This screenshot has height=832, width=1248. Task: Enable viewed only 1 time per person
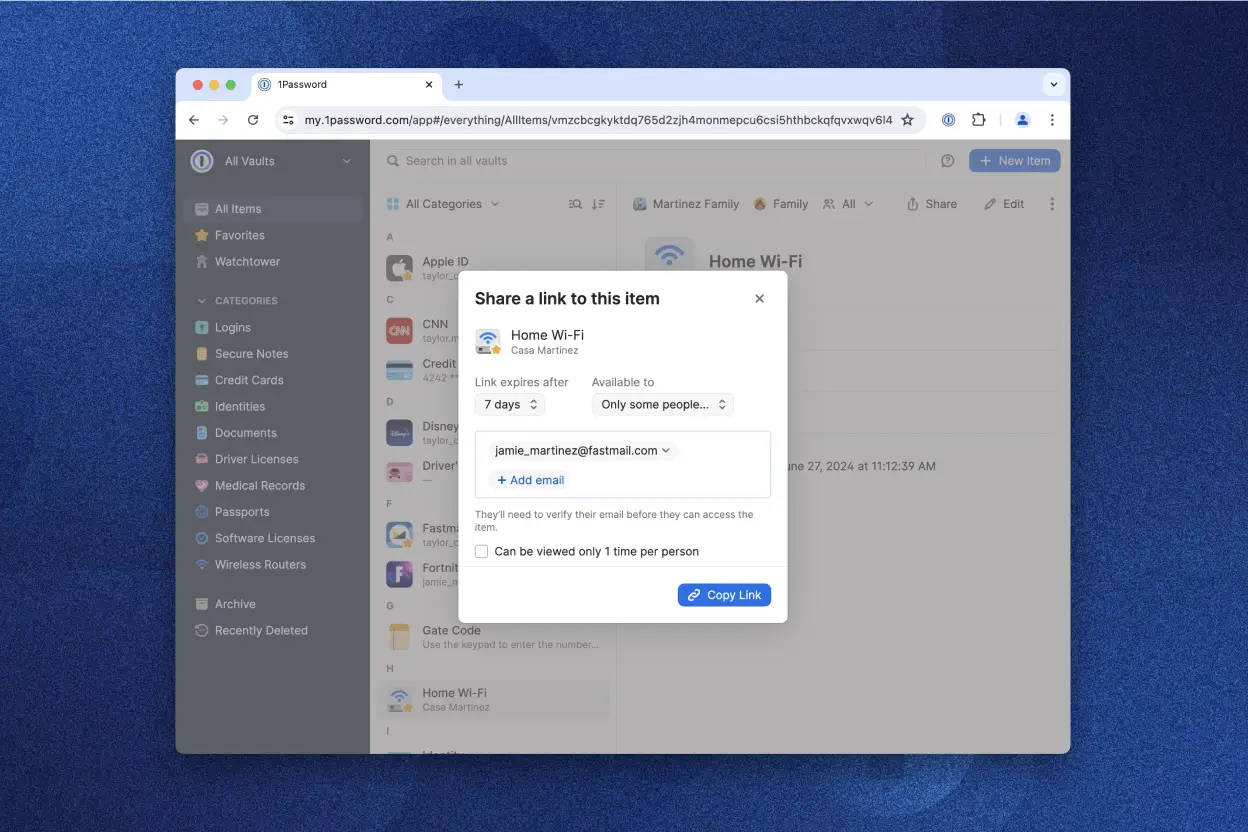click(x=481, y=551)
